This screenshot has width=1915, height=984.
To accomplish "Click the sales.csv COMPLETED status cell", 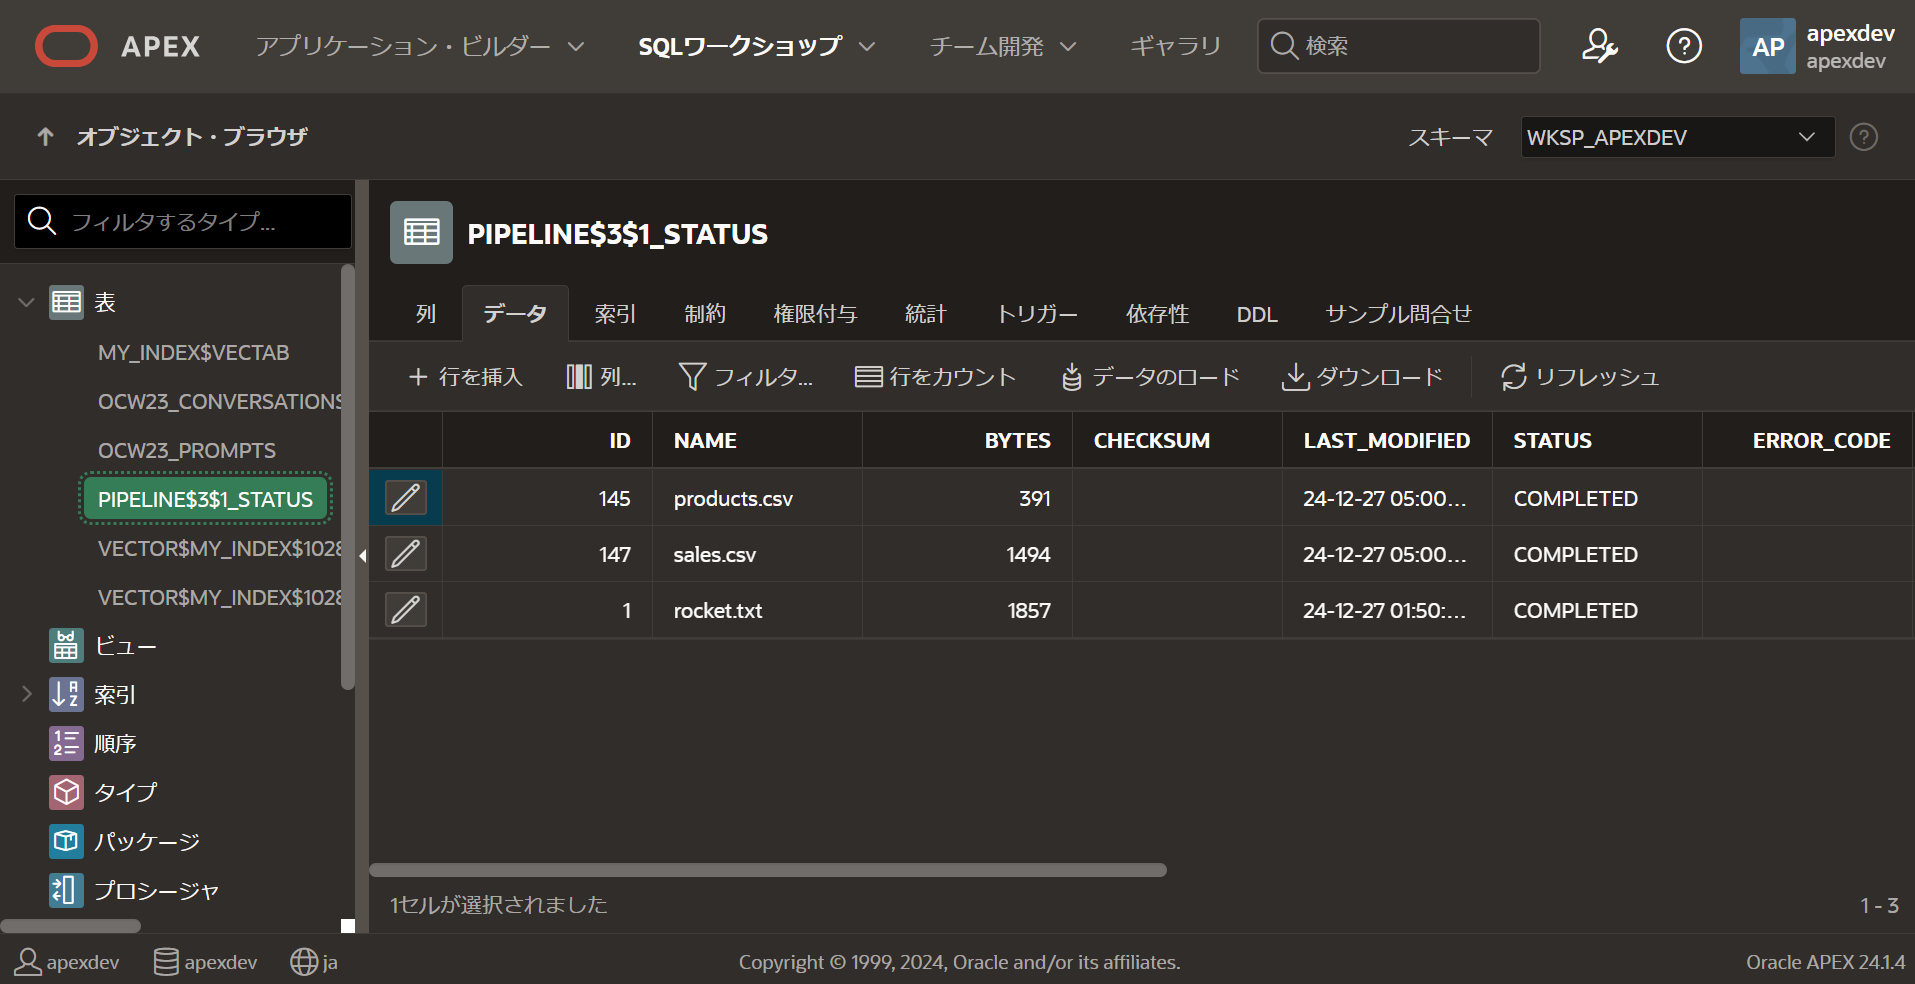I will tap(1597, 554).
